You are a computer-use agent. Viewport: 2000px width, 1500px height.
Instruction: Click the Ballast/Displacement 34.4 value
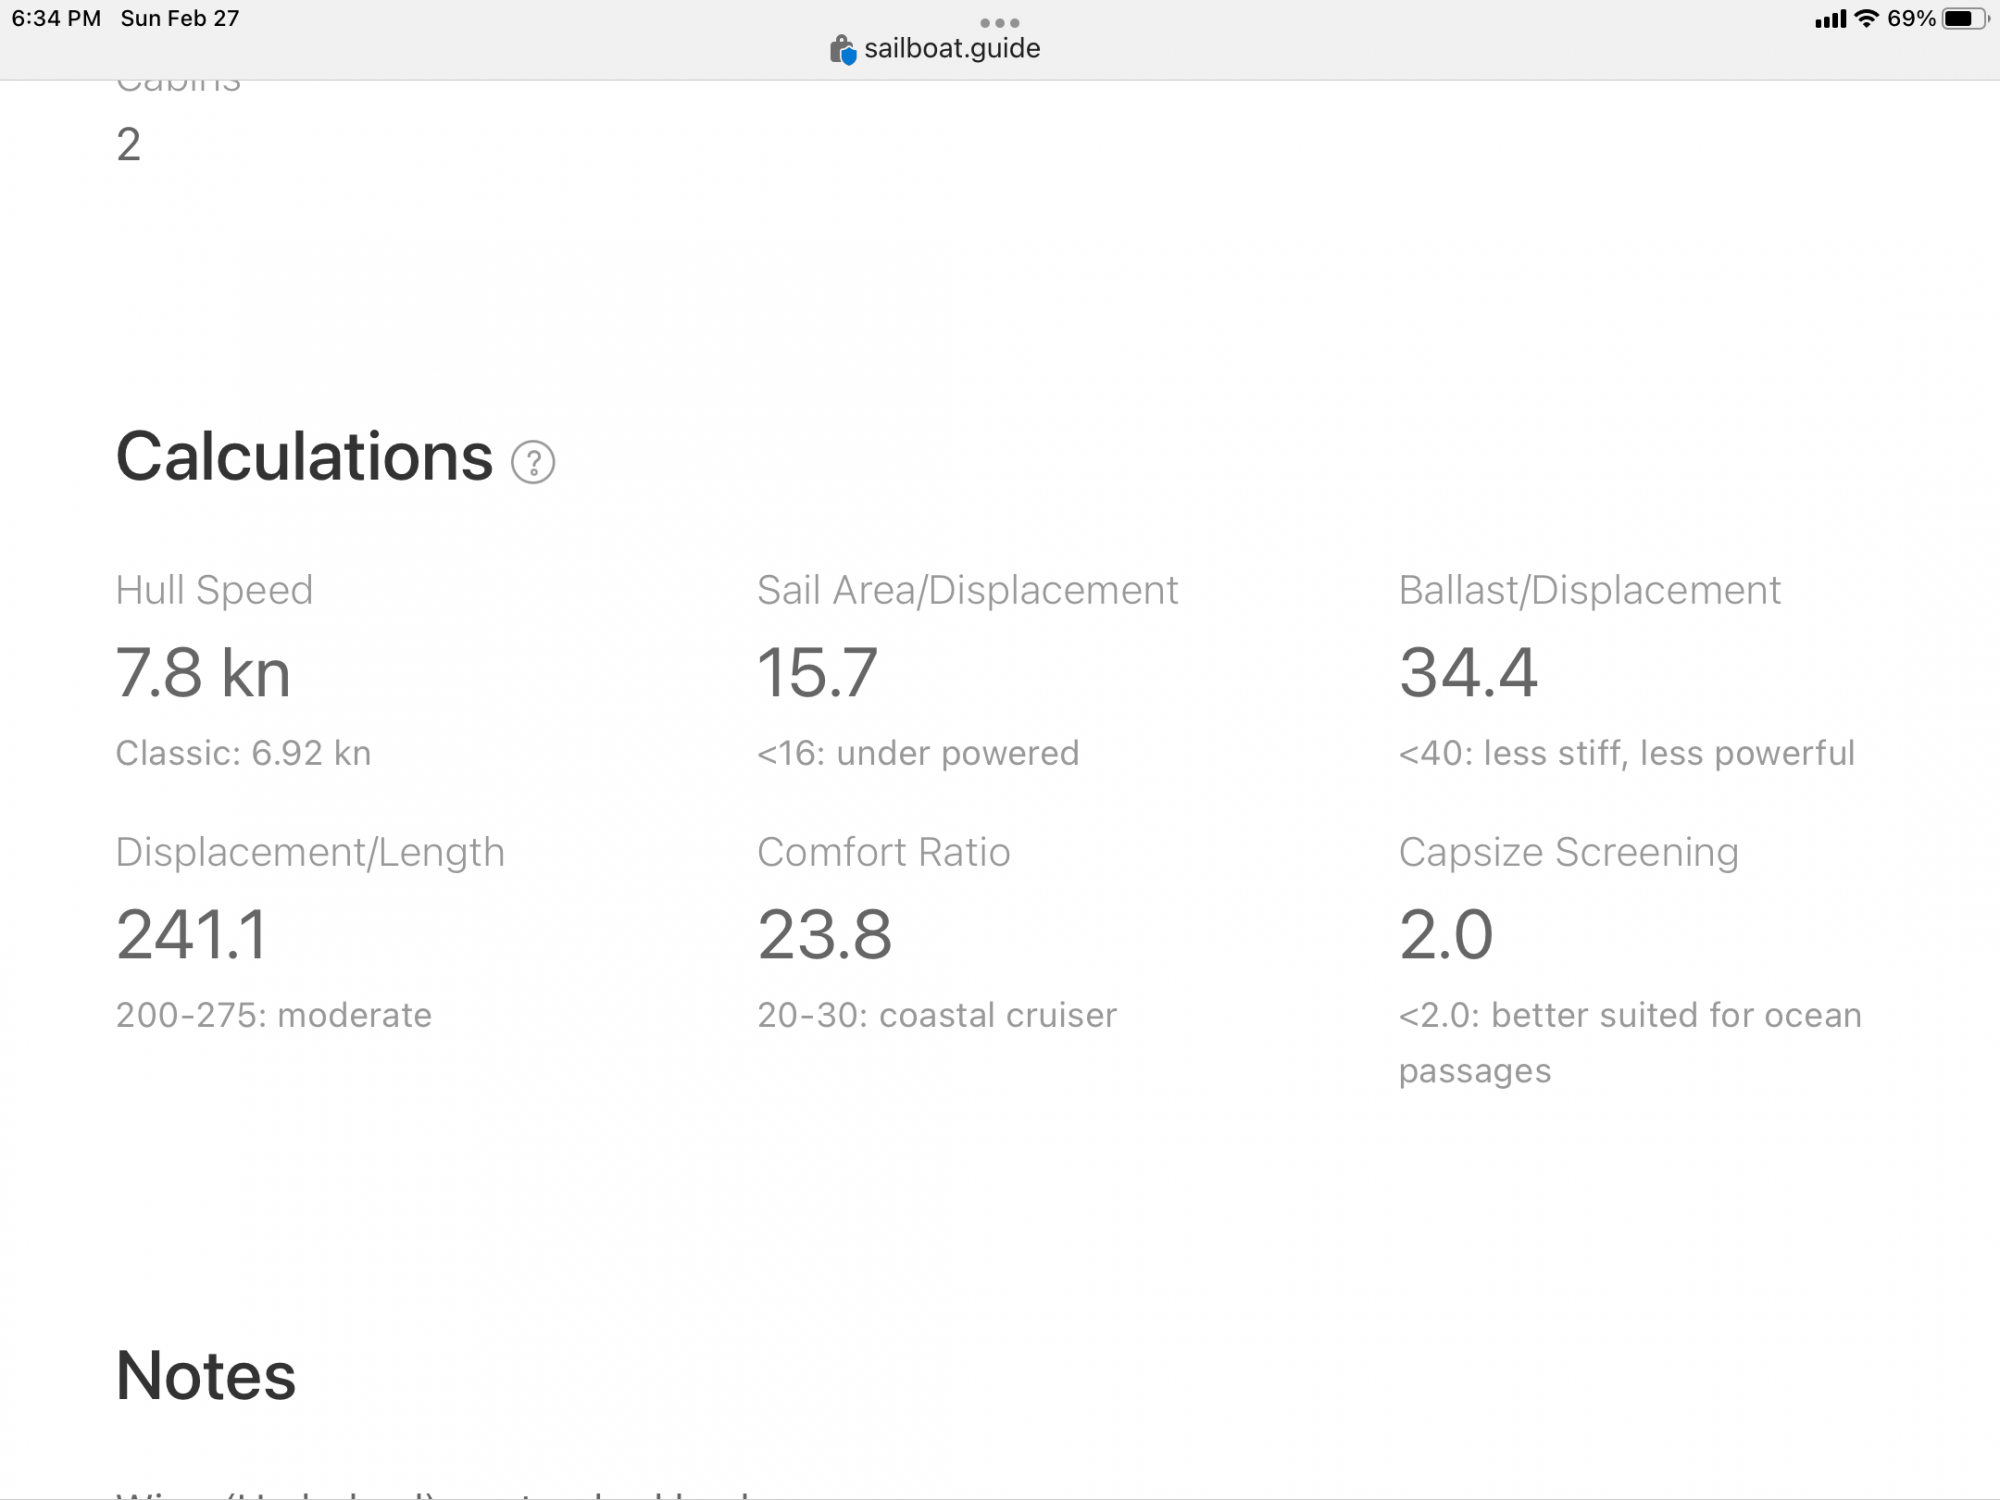tap(1468, 673)
